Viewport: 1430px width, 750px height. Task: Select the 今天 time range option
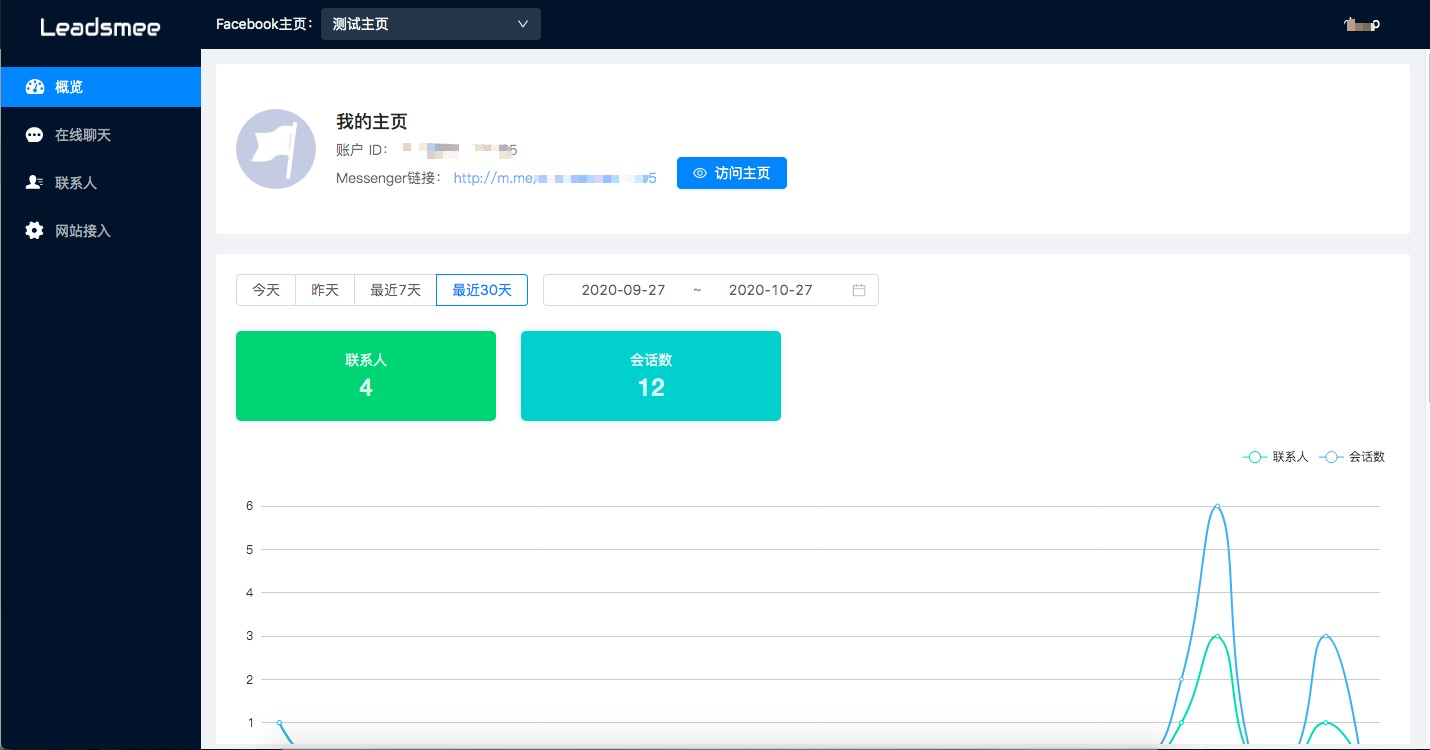266,290
